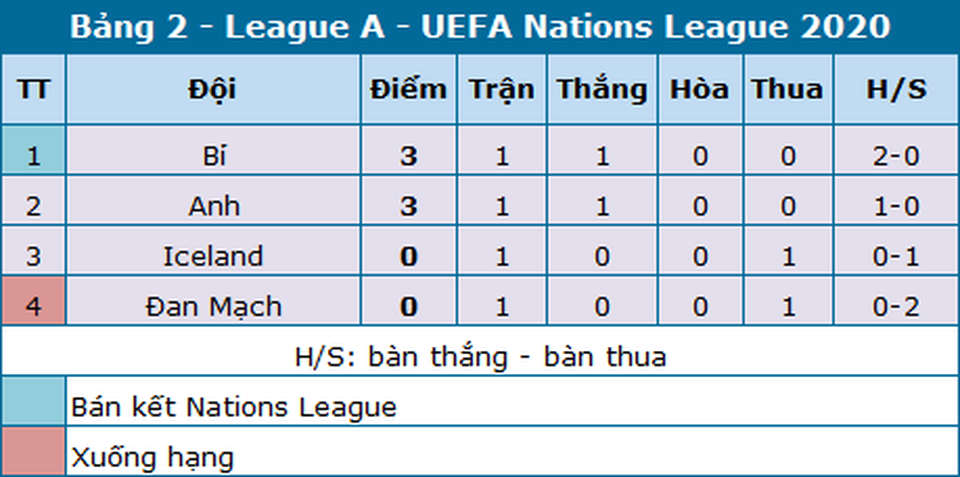Click the Xuống hạng legend text
The height and width of the screenshot is (477, 960).
click(152, 459)
